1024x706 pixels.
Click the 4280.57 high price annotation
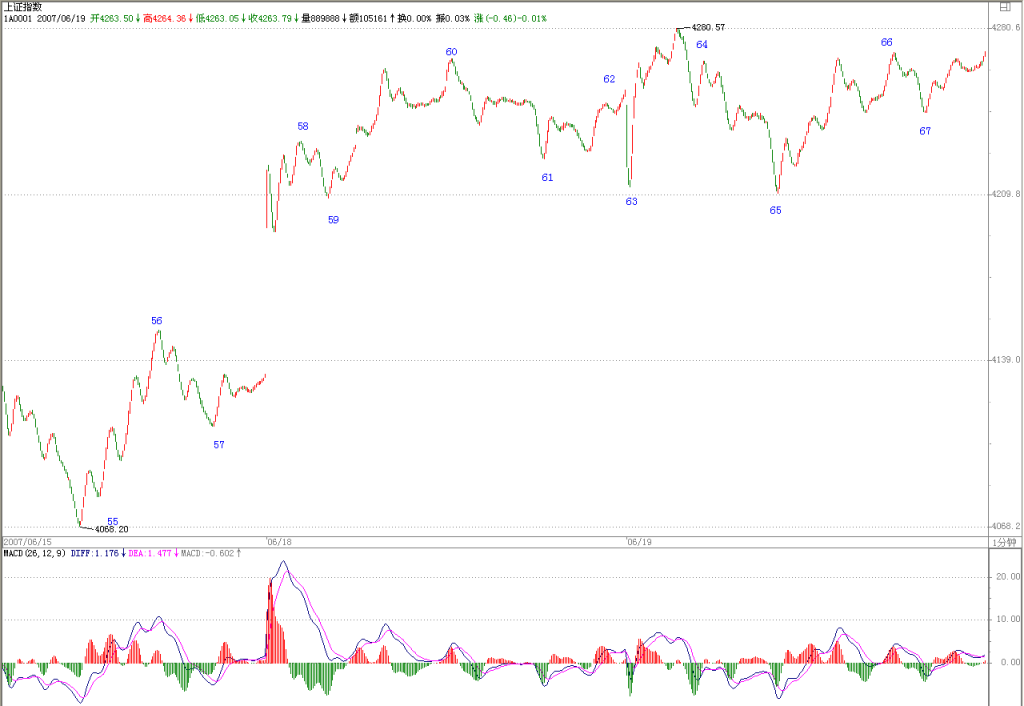click(x=708, y=27)
